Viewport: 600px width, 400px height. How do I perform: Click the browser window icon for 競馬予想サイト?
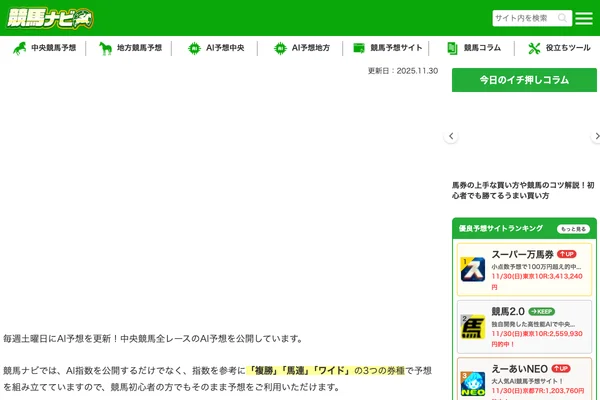click(359, 48)
